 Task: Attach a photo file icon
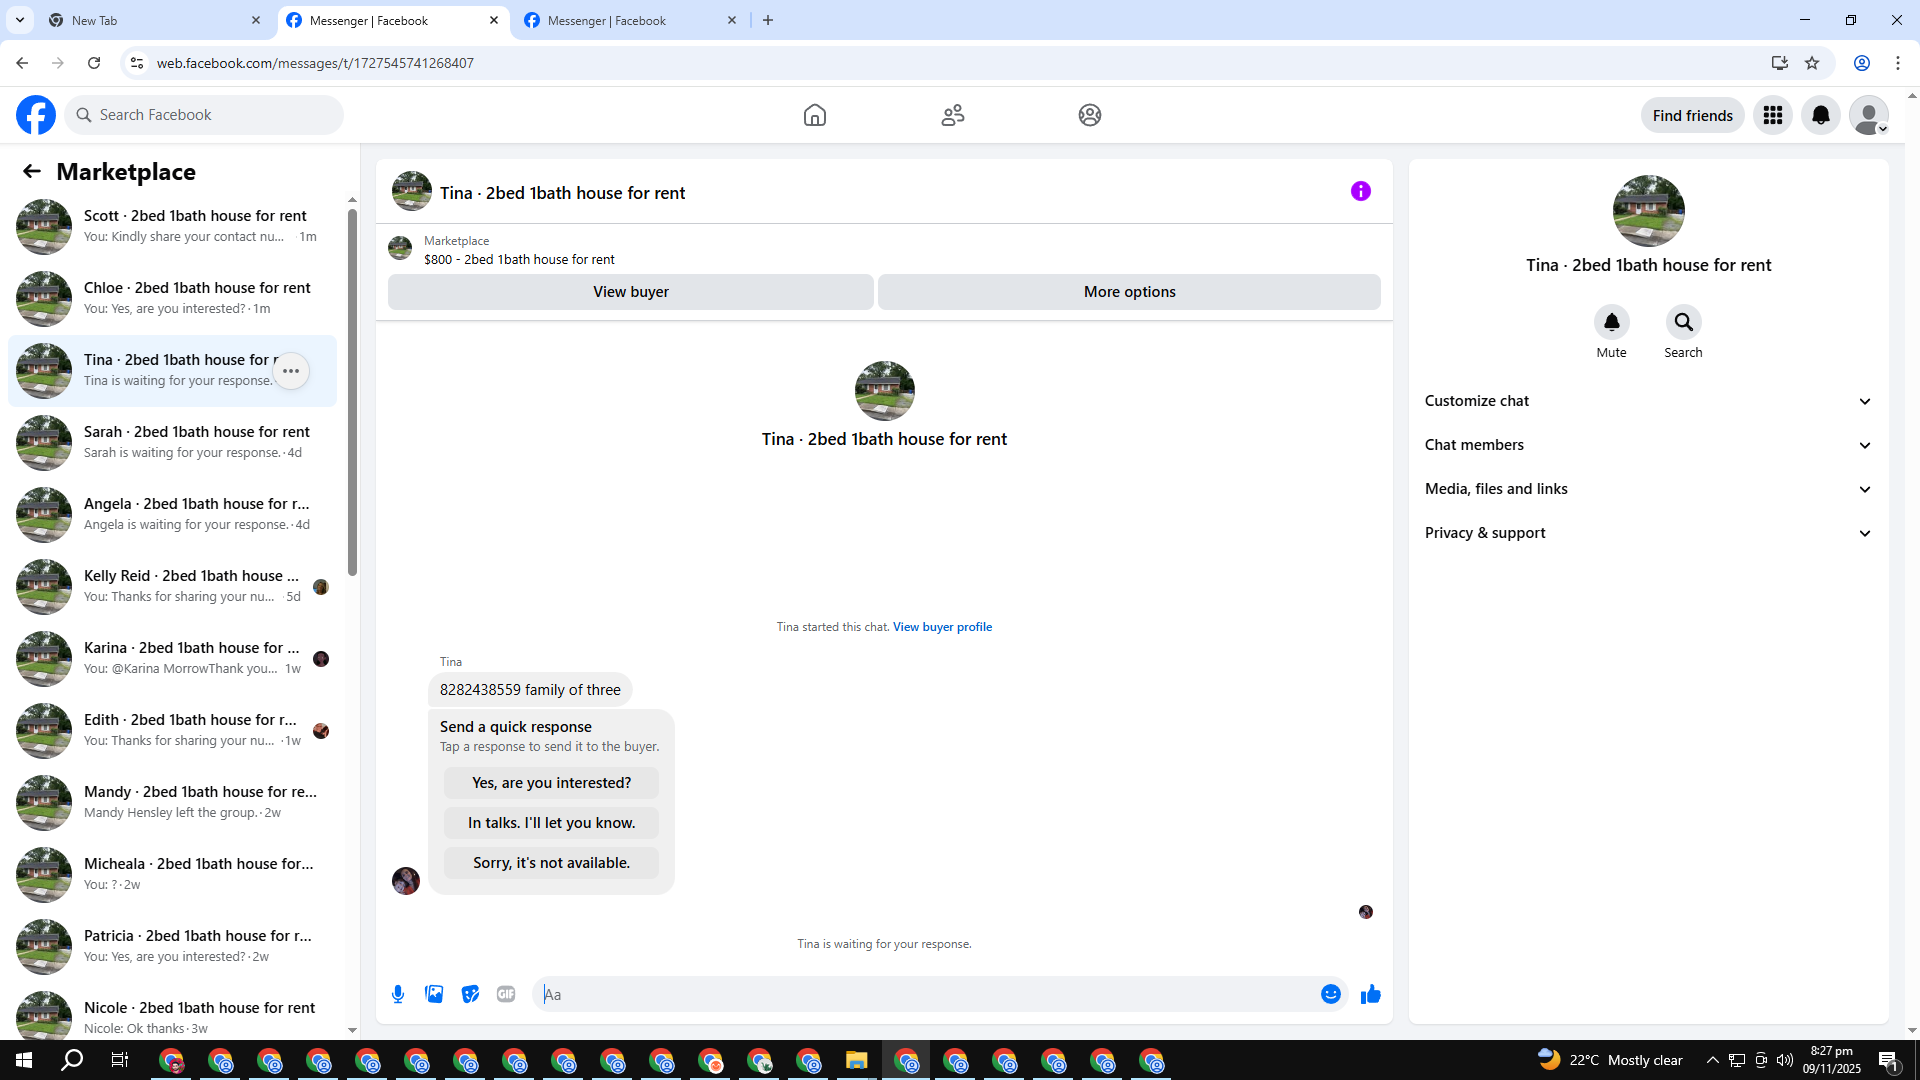pyautogui.click(x=434, y=994)
